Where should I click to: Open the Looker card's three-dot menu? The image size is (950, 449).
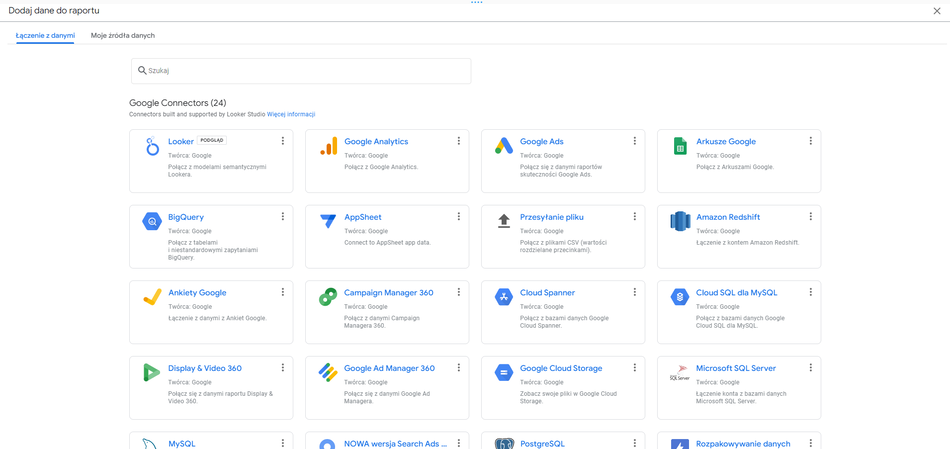click(283, 141)
